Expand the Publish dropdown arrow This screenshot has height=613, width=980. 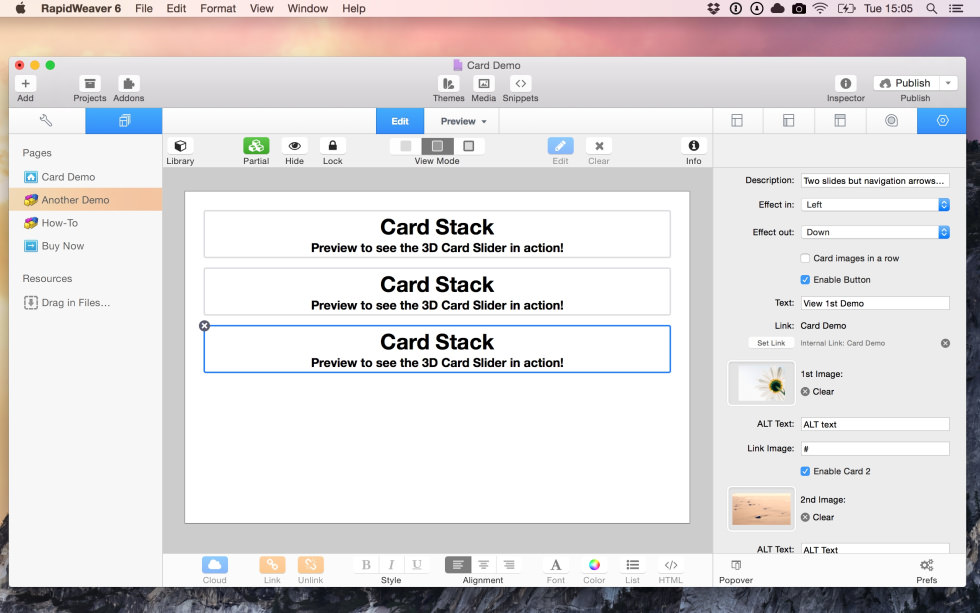pos(948,83)
